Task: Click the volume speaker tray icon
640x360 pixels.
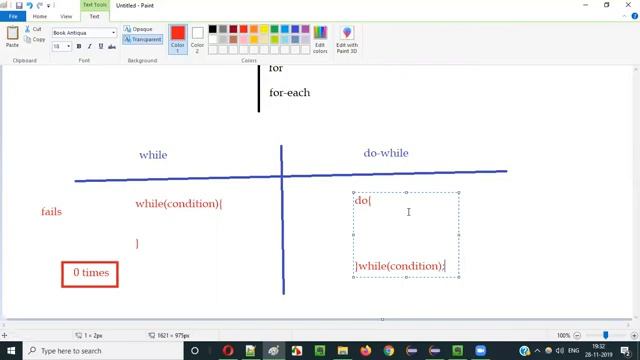Action: (560, 351)
